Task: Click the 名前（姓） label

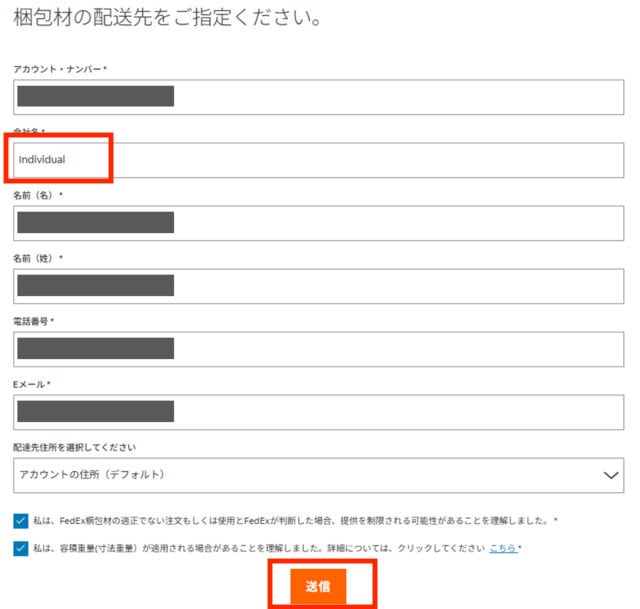Action: point(36,258)
